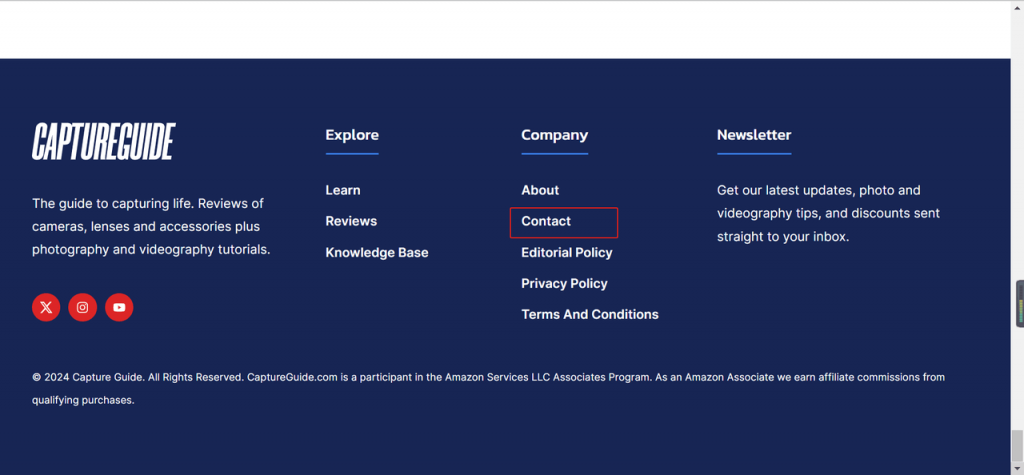Click the copyright notice text
Screen dimensions: 1024x475
click(x=488, y=389)
